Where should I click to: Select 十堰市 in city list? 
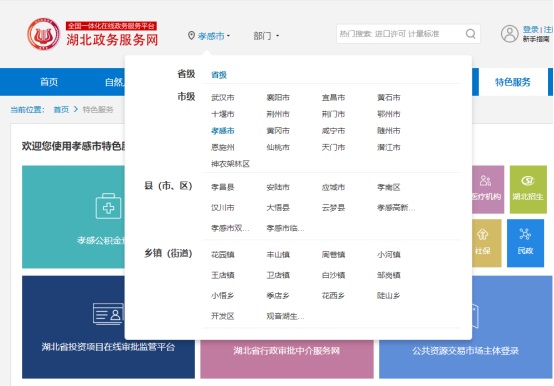[223, 114]
